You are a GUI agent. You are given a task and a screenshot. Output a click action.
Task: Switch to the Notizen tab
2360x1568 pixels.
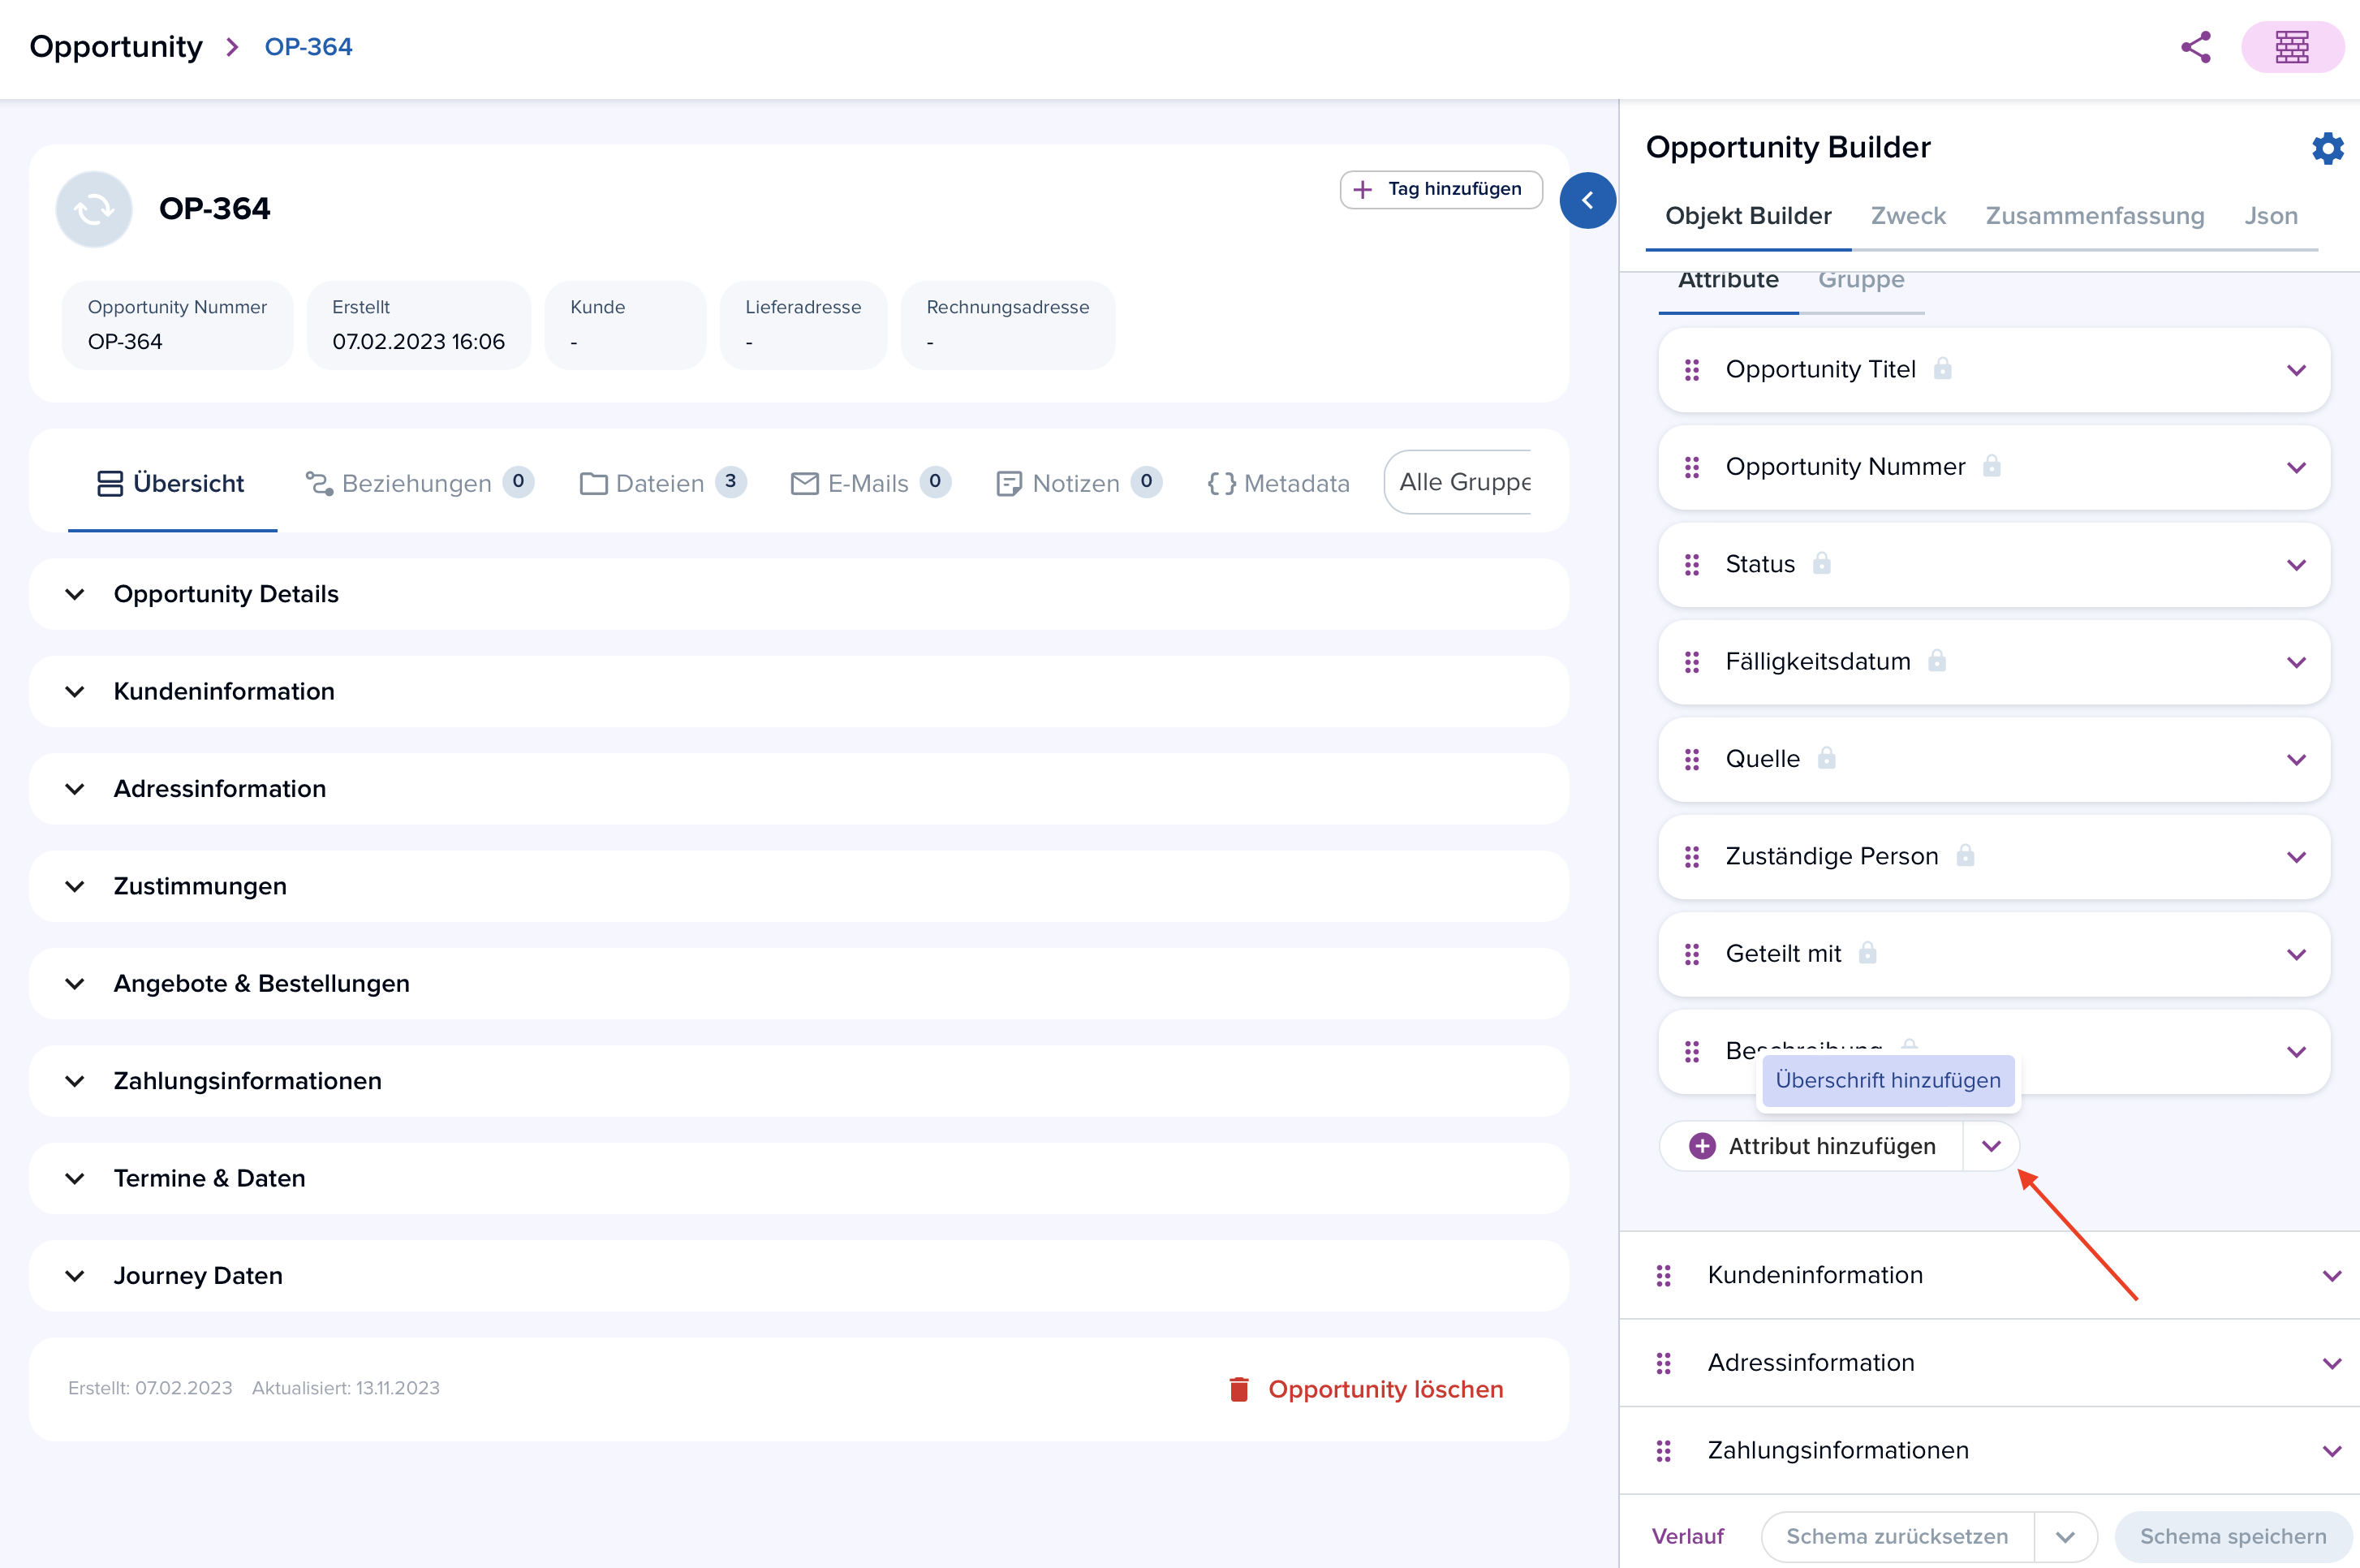(1078, 483)
